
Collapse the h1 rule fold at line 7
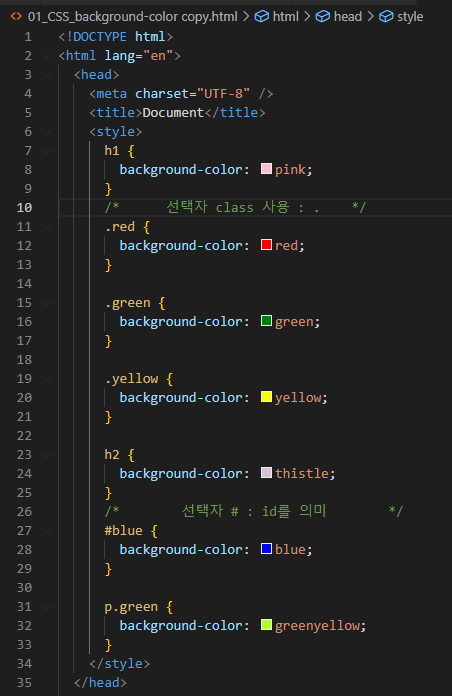tap(47, 151)
